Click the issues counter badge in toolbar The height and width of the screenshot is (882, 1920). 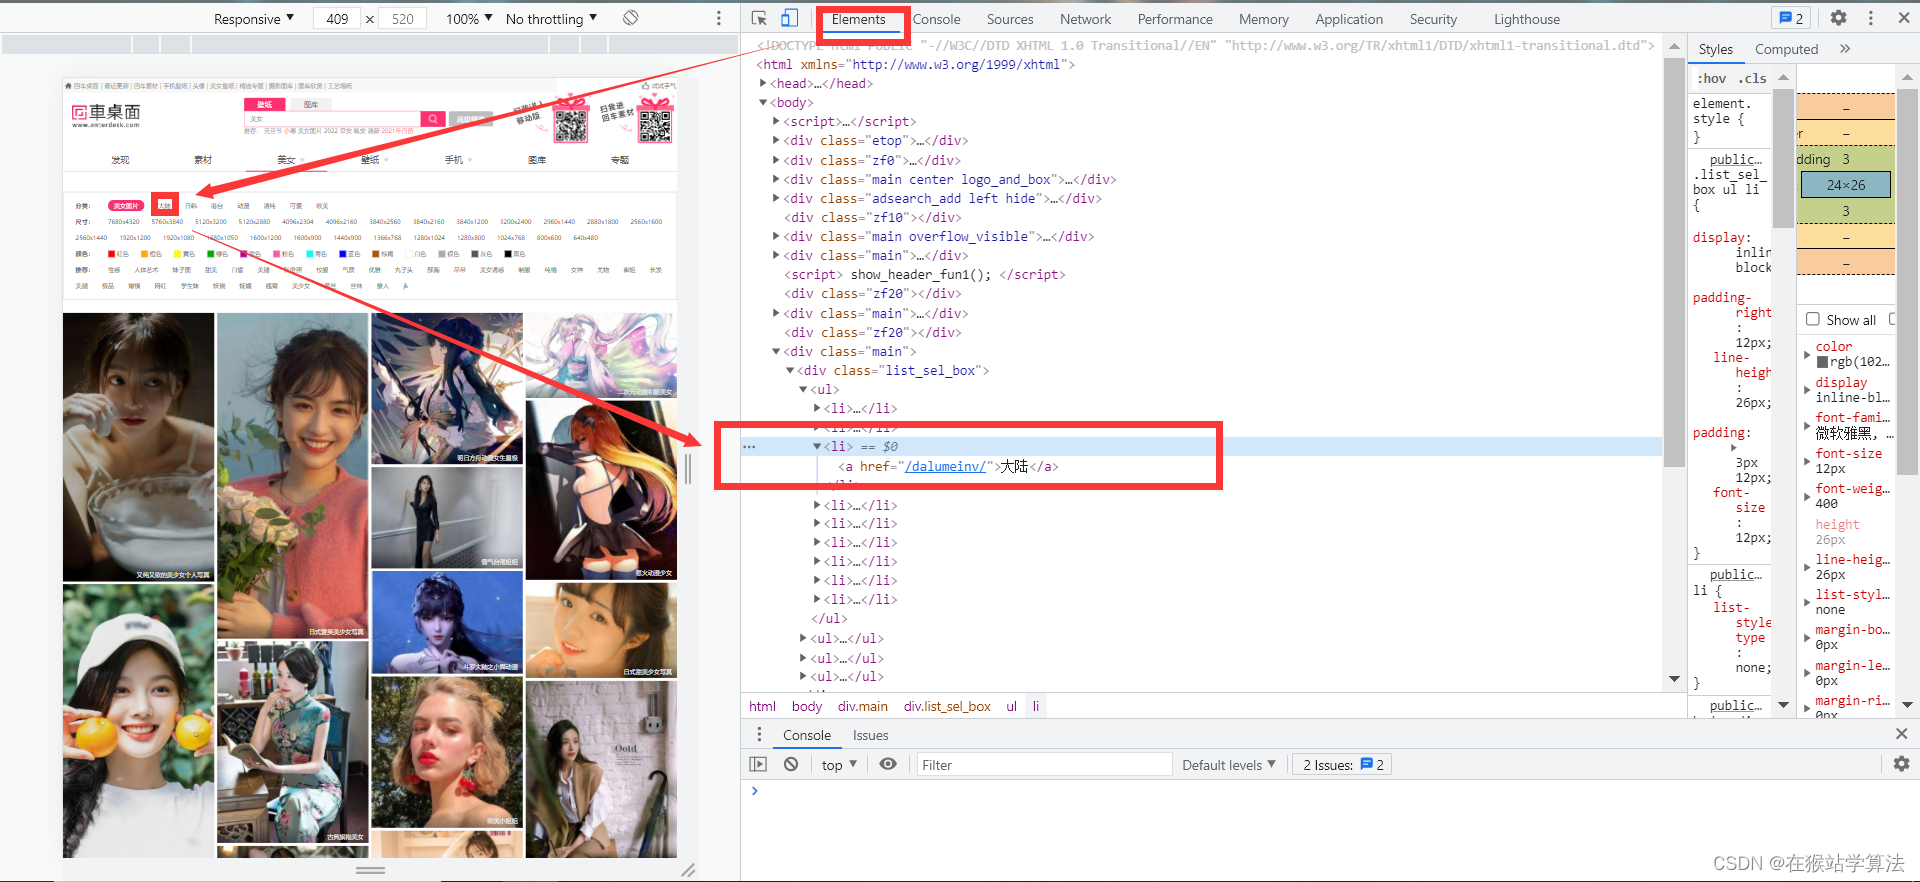point(1791,18)
